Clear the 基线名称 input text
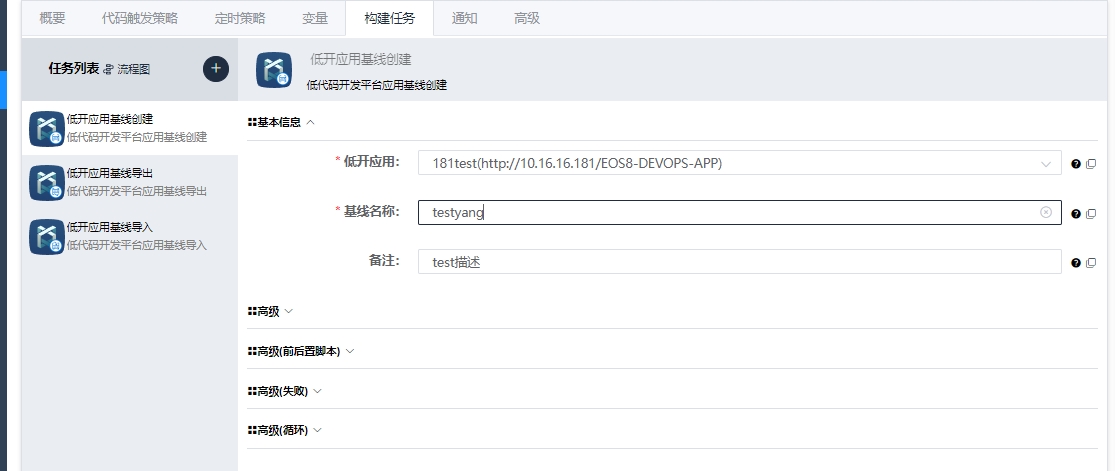The width and height of the screenshot is (1115, 471). click(1046, 212)
